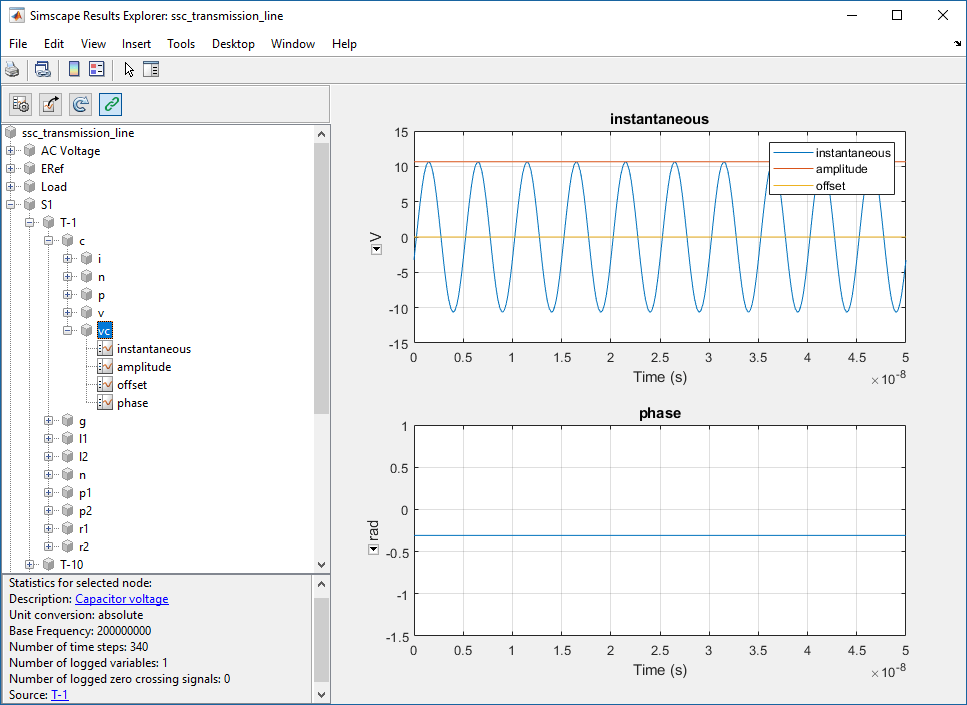Screen dimensions: 967x705
Task: Click the T-1 source link
Action: [x=59, y=695]
